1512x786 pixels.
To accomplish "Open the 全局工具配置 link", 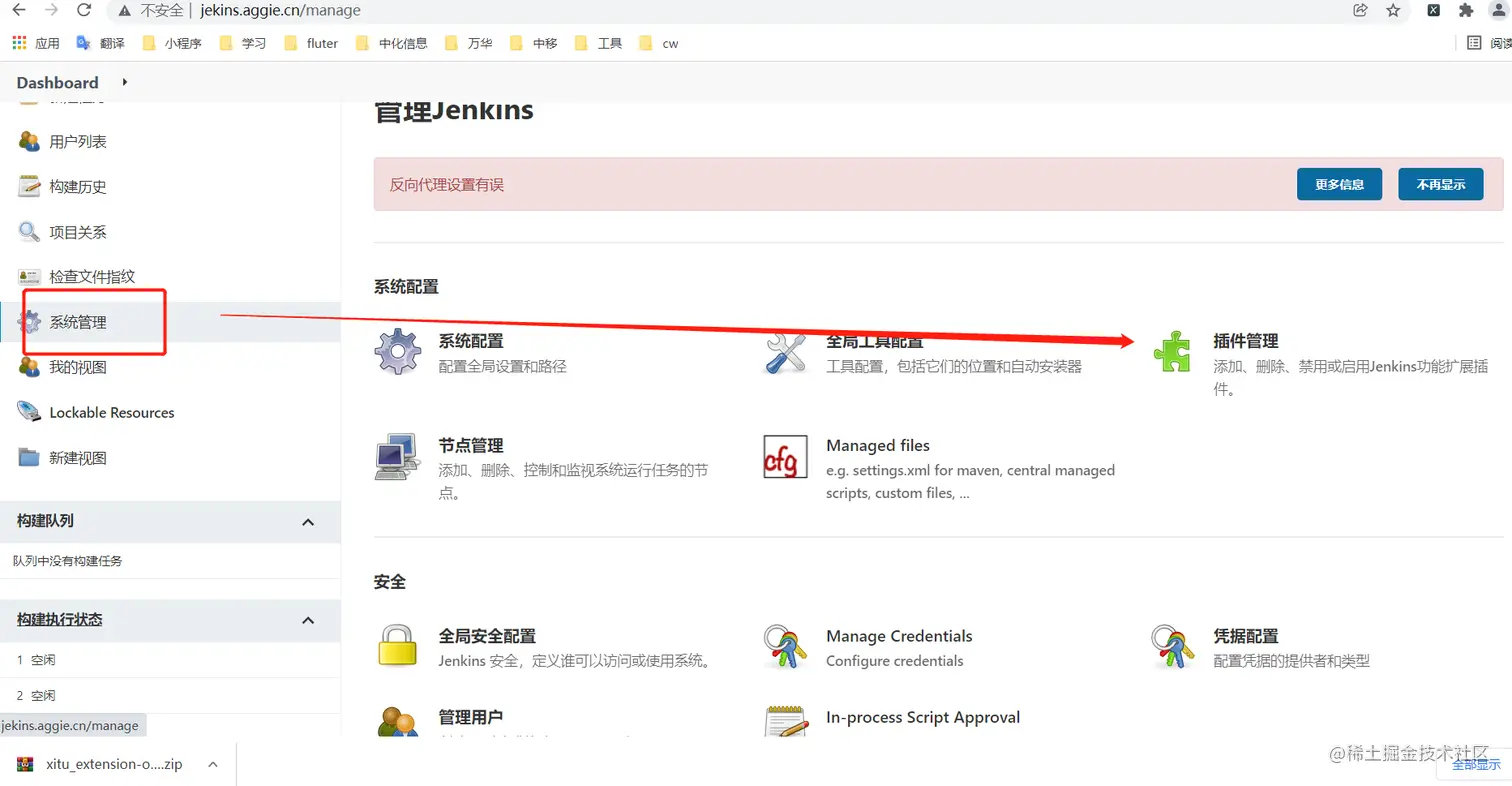I will click(874, 341).
